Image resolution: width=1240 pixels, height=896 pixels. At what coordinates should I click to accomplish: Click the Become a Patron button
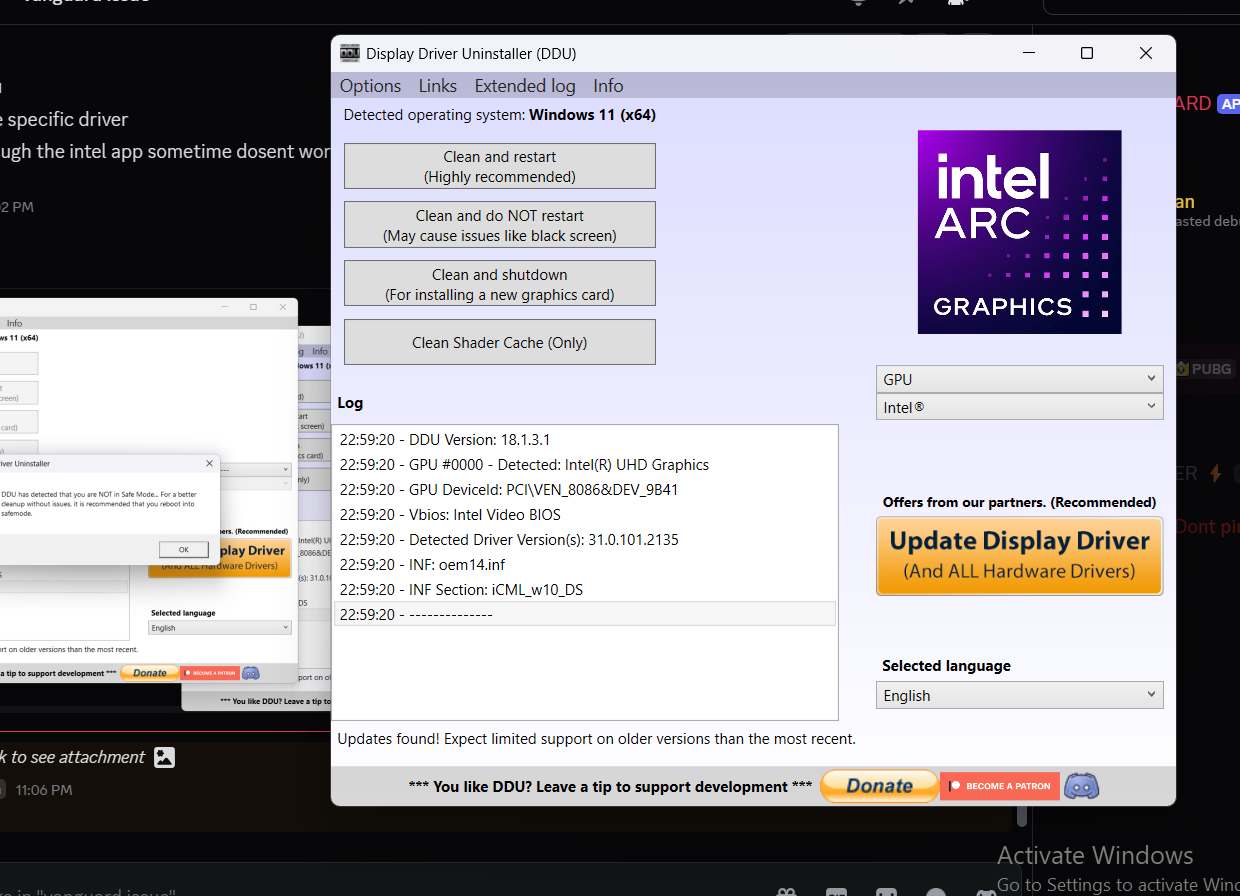click(x=1000, y=786)
